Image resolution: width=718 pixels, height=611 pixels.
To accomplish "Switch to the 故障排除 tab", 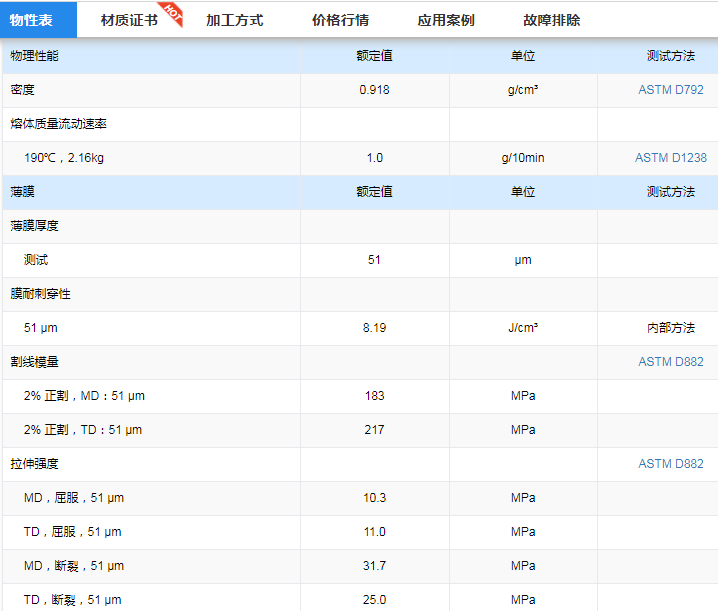I will pos(551,20).
